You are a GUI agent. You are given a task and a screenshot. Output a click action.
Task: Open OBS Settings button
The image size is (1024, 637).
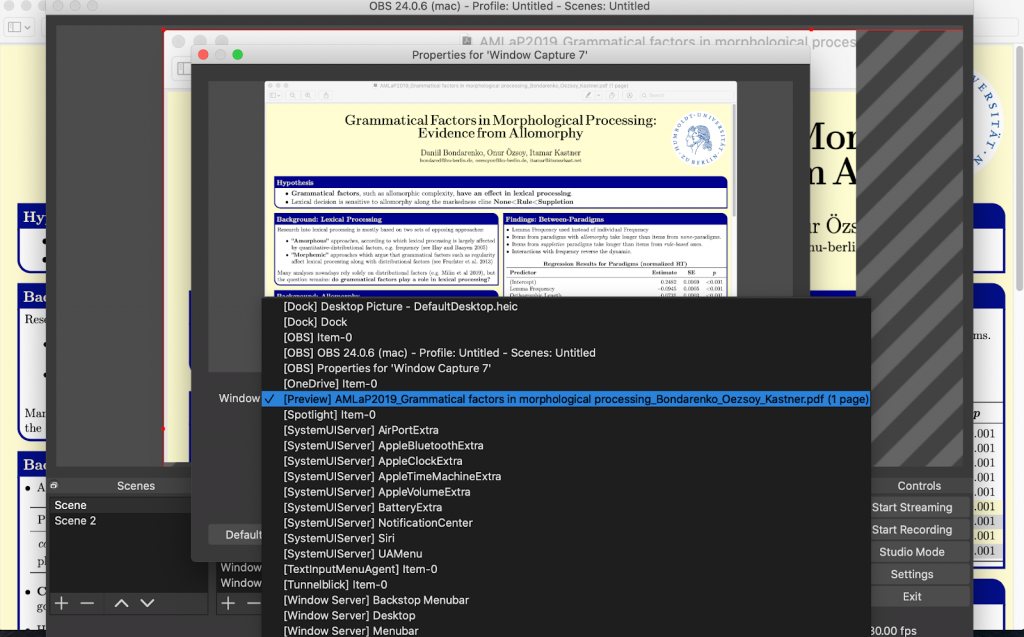coord(920,574)
